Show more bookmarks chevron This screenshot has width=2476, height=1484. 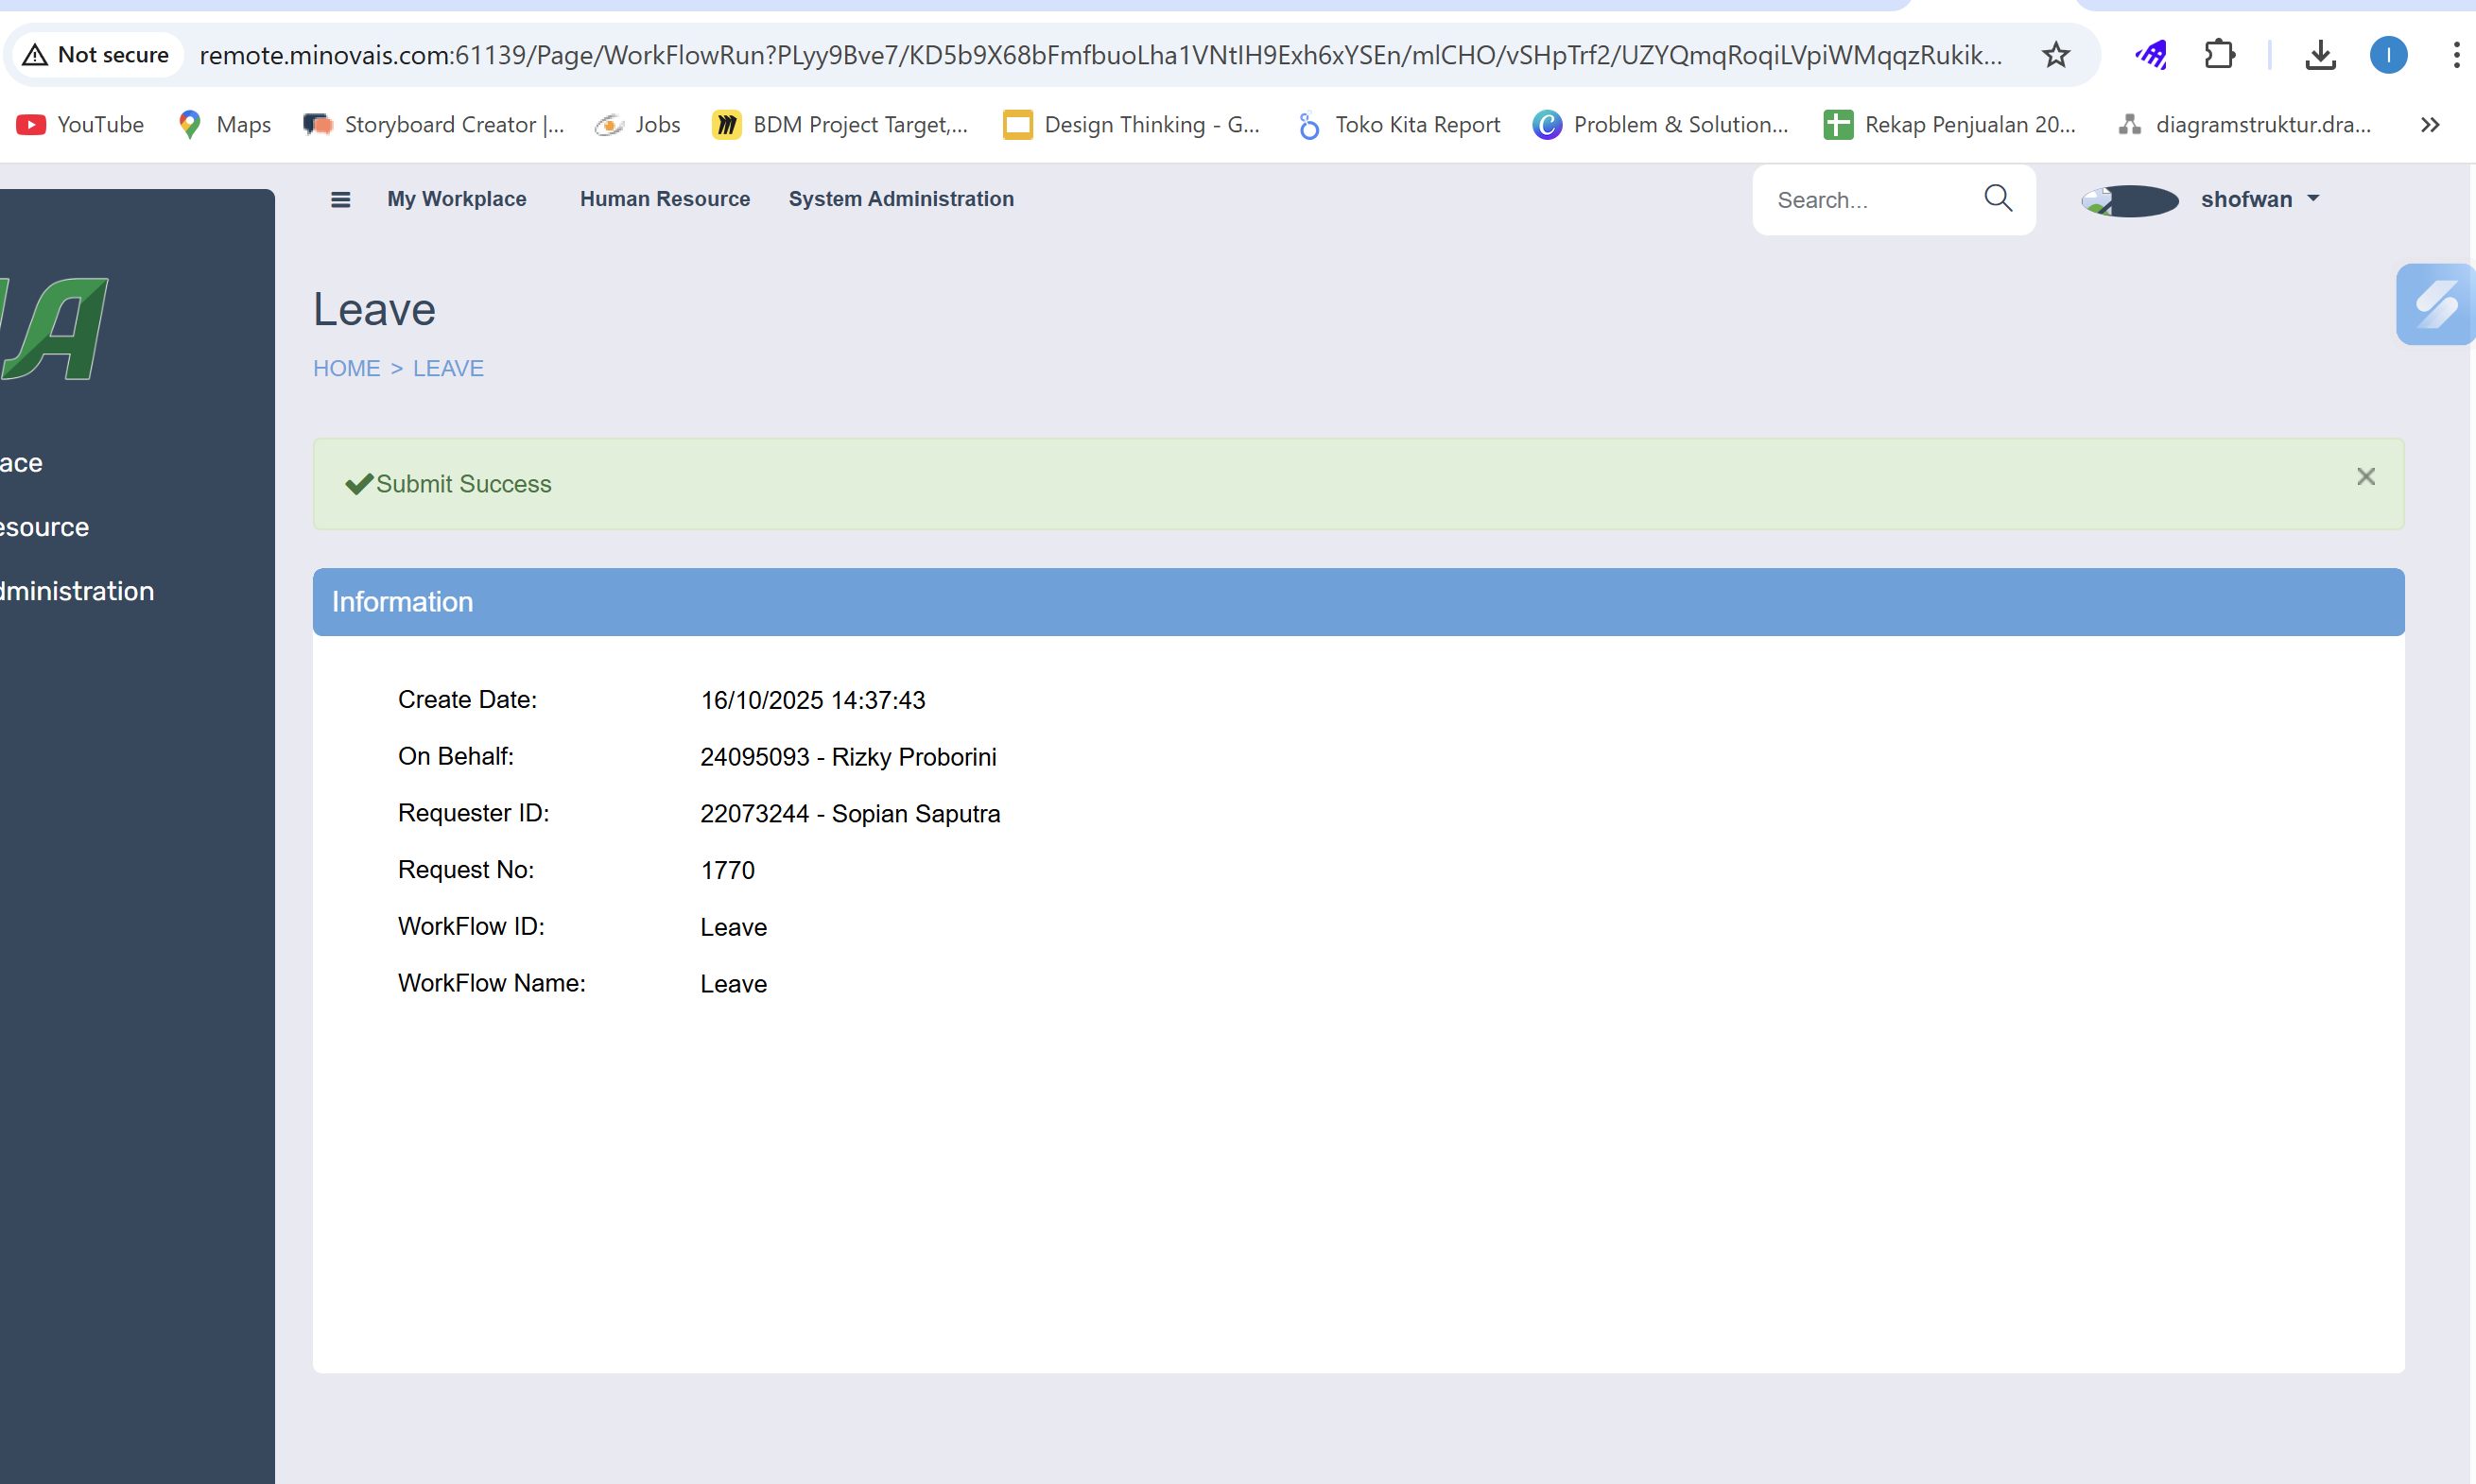(x=2430, y=125)
